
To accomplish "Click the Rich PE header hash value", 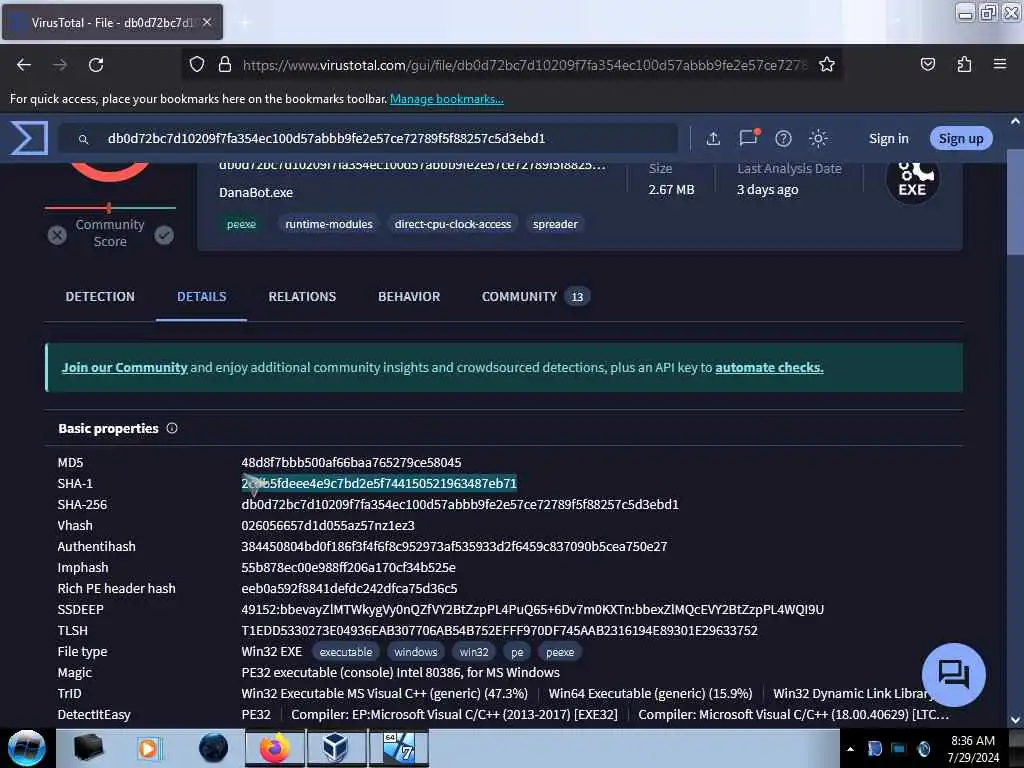I will [349, 588].
